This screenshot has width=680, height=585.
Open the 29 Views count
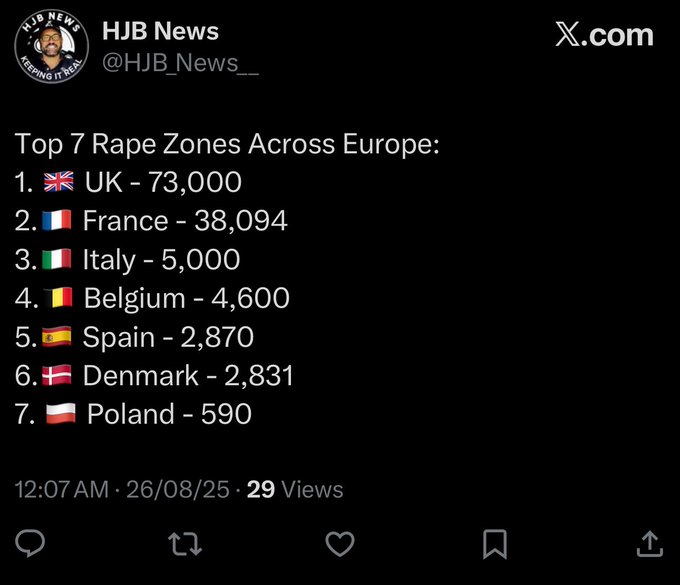295,490
